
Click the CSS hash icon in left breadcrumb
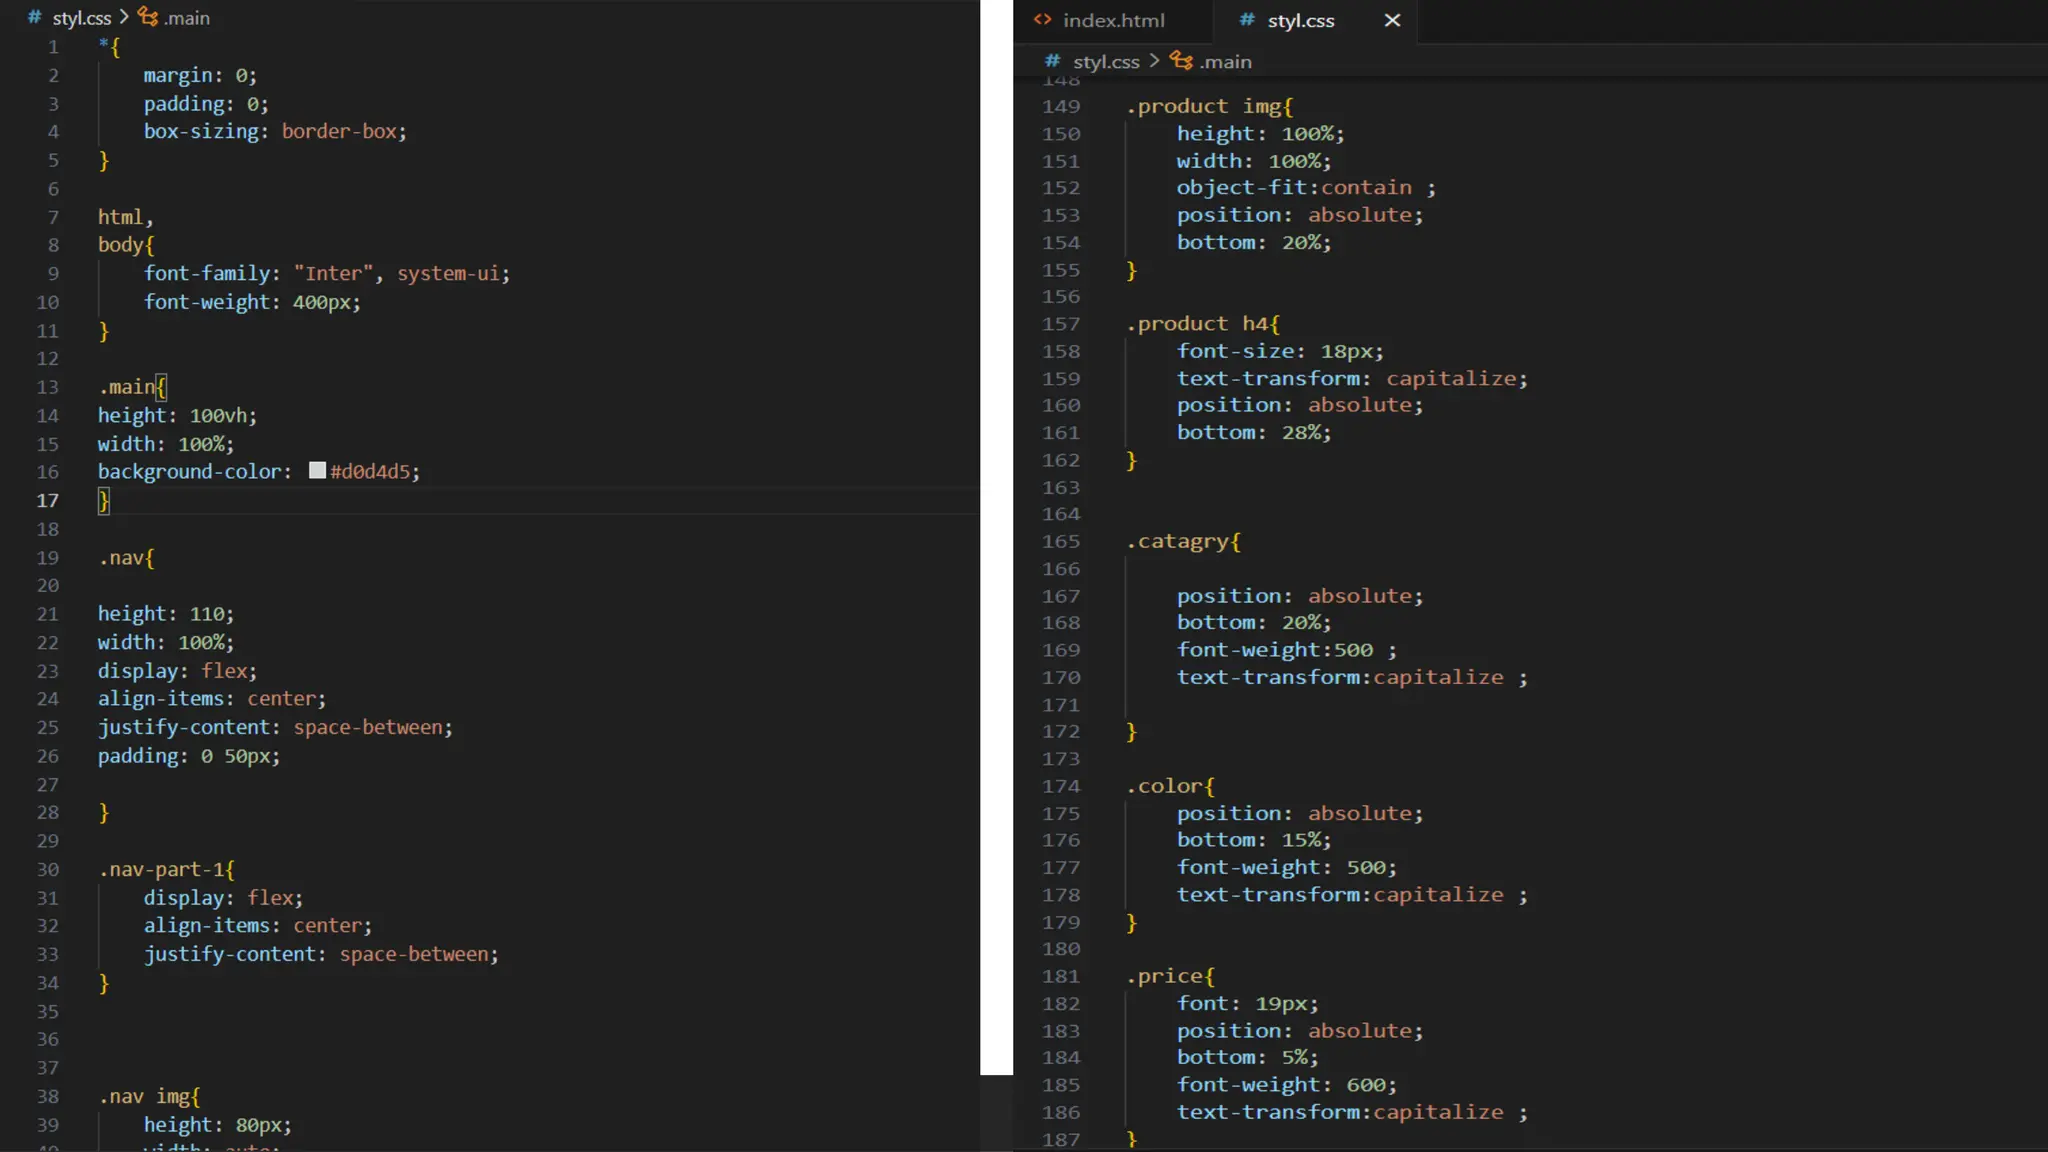pos(34,18)
